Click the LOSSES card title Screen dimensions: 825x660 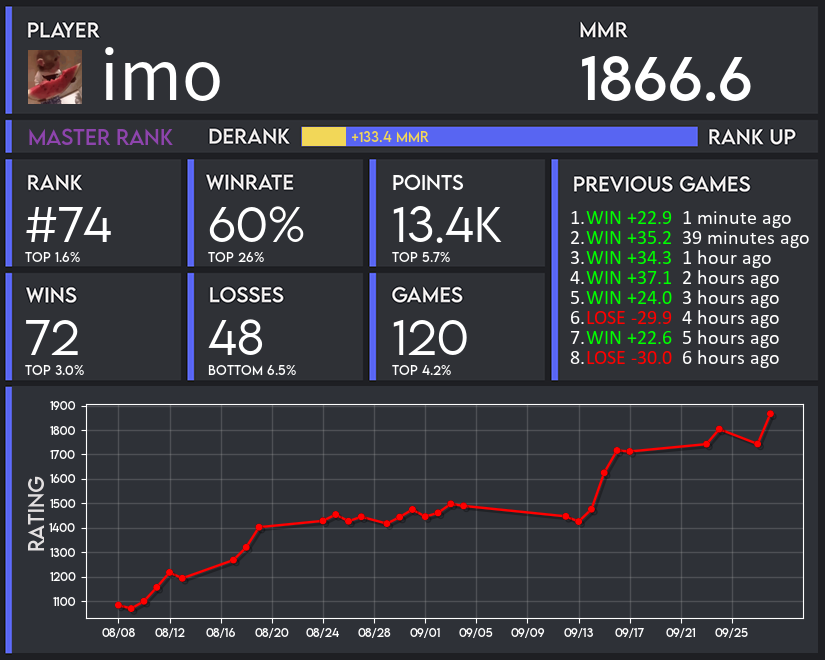click(x=246, y=295)
